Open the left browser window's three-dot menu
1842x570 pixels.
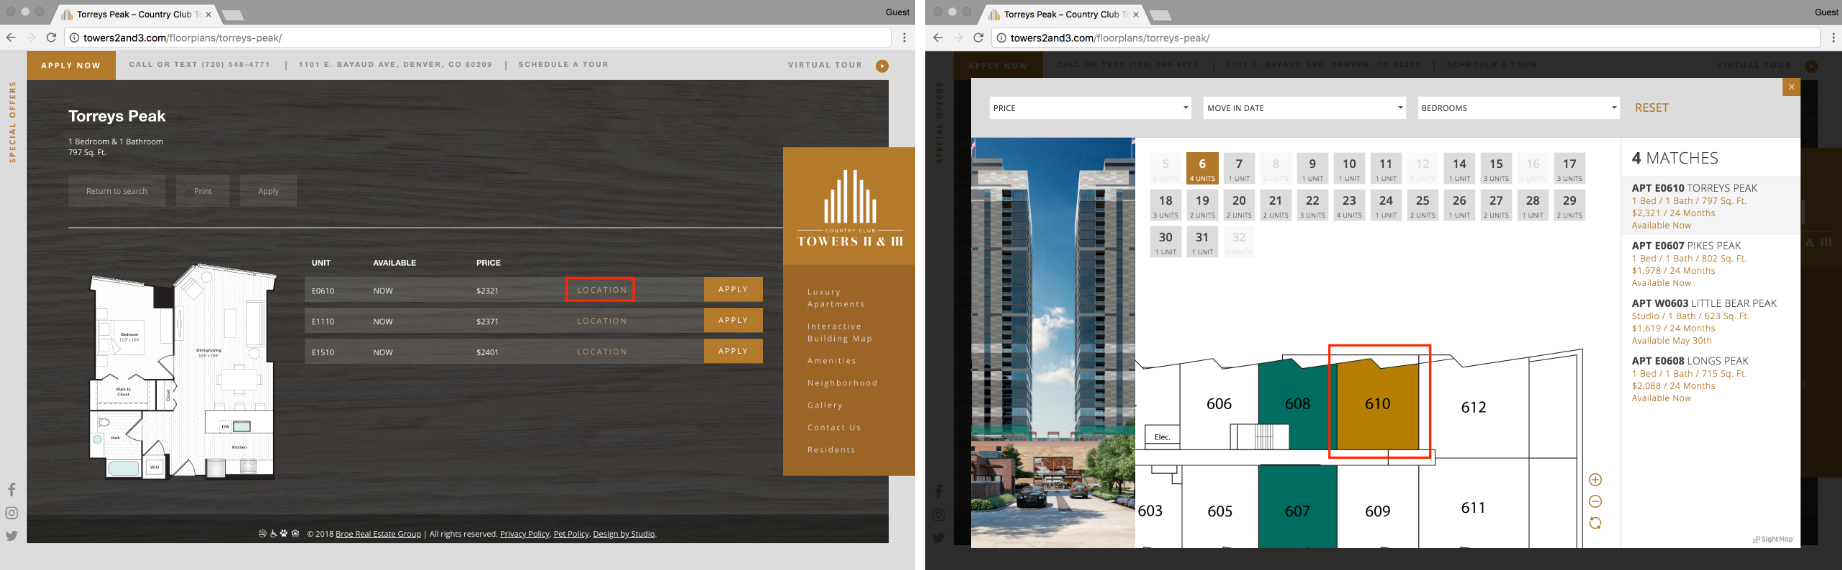[904, 37]
